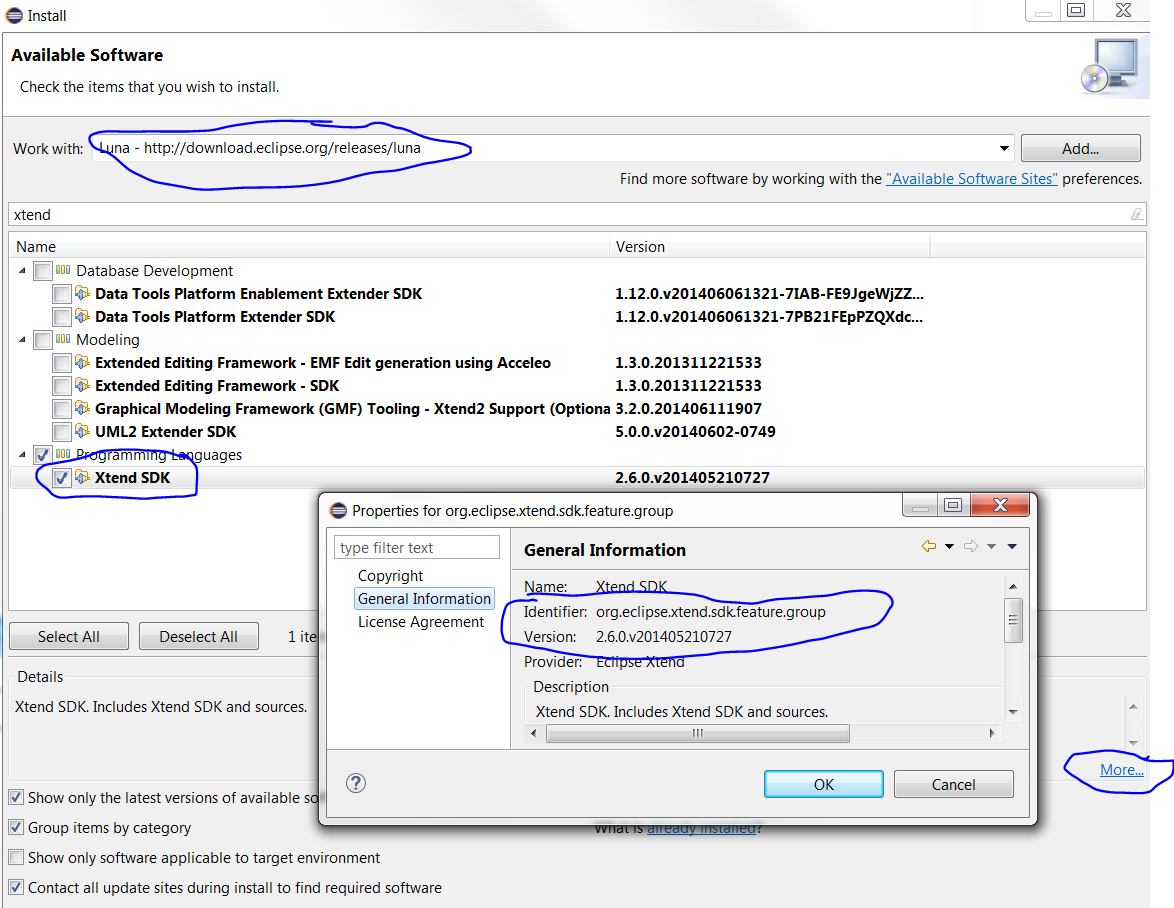Screen dimensions: 1174x908
Task: Uncheck the Xtend SDK checkbox
Action: (61, 478)
